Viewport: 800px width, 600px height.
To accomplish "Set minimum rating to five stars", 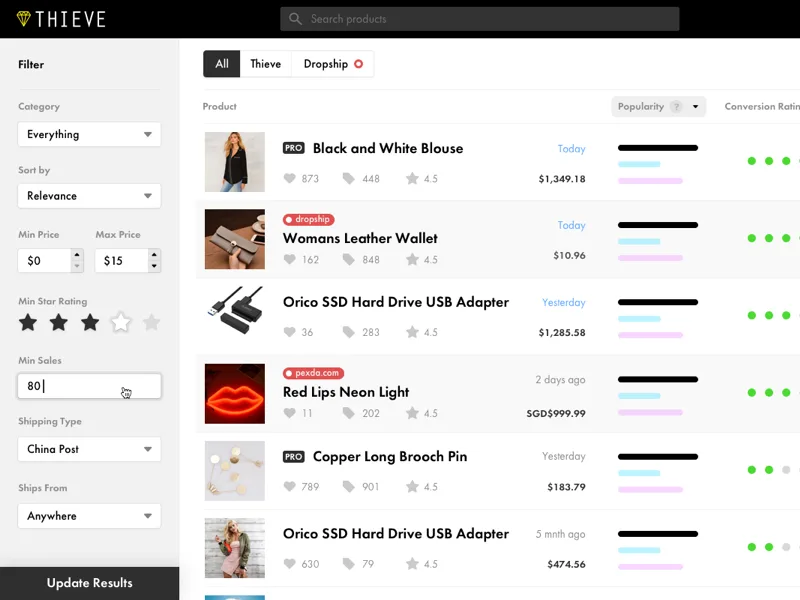I will pos(152,322).
